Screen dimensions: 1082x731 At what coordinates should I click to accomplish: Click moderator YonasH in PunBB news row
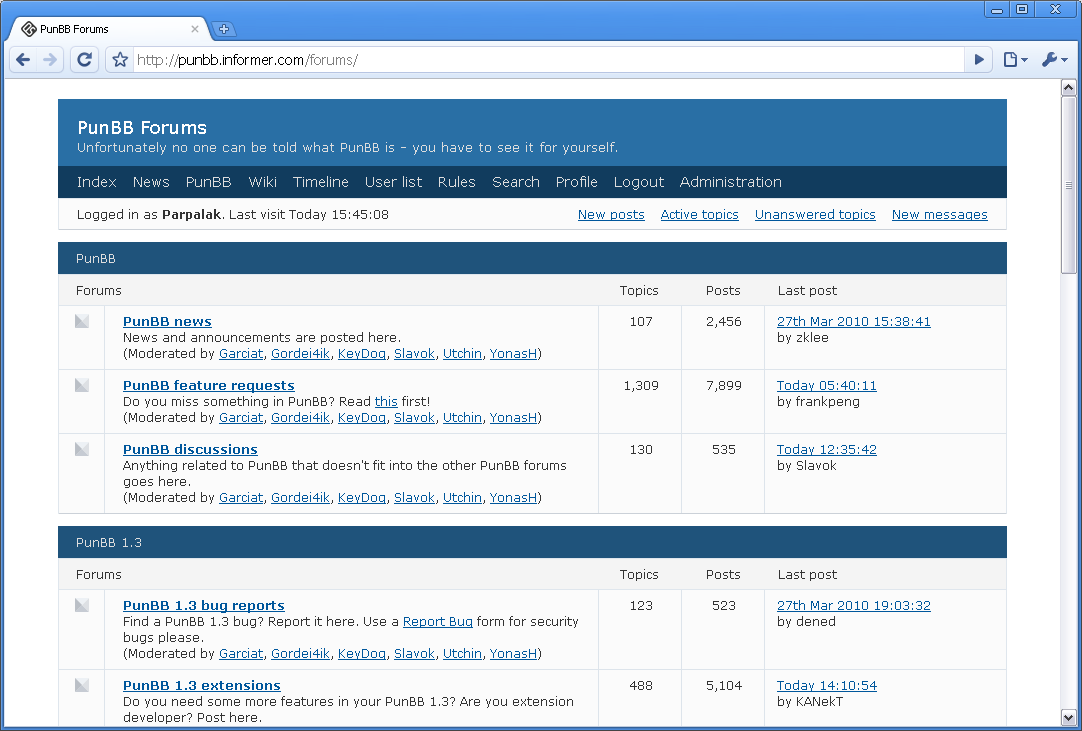[513, 353]
